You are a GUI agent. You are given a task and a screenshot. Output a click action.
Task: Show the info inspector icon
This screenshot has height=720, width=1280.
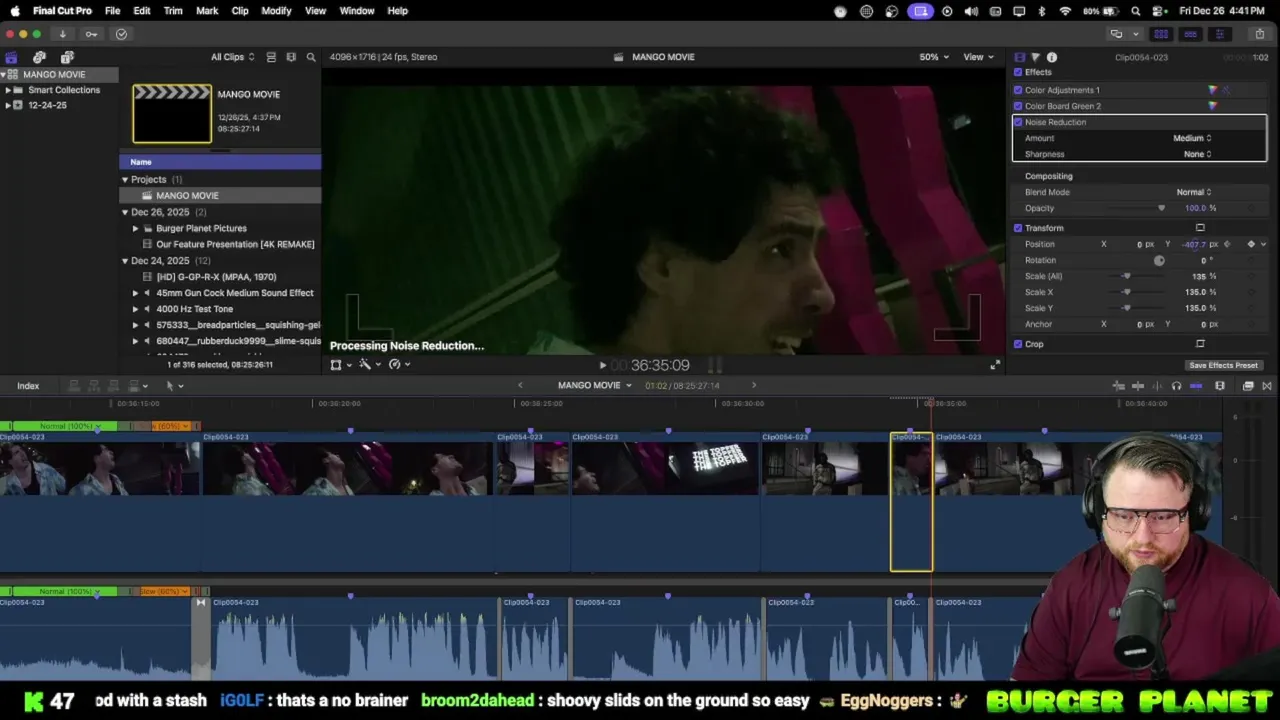1051,57
